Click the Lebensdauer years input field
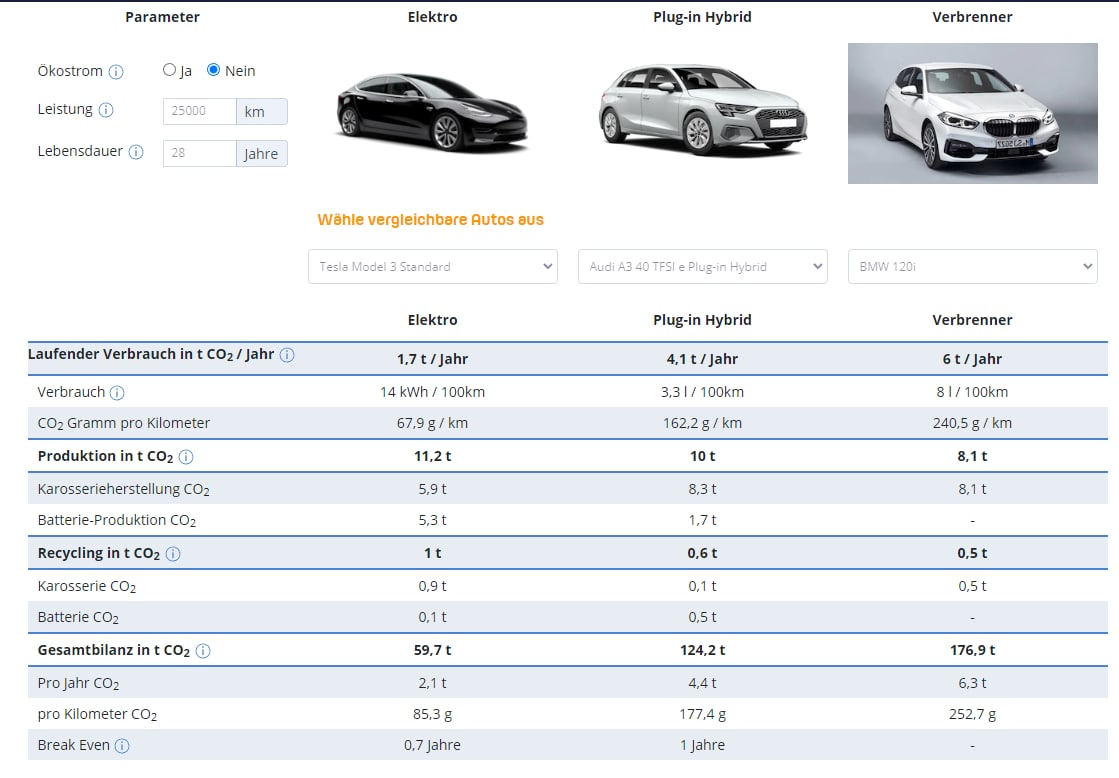Image resolution: width=1119 pixels, height=778 pixels. coord(199,153)
